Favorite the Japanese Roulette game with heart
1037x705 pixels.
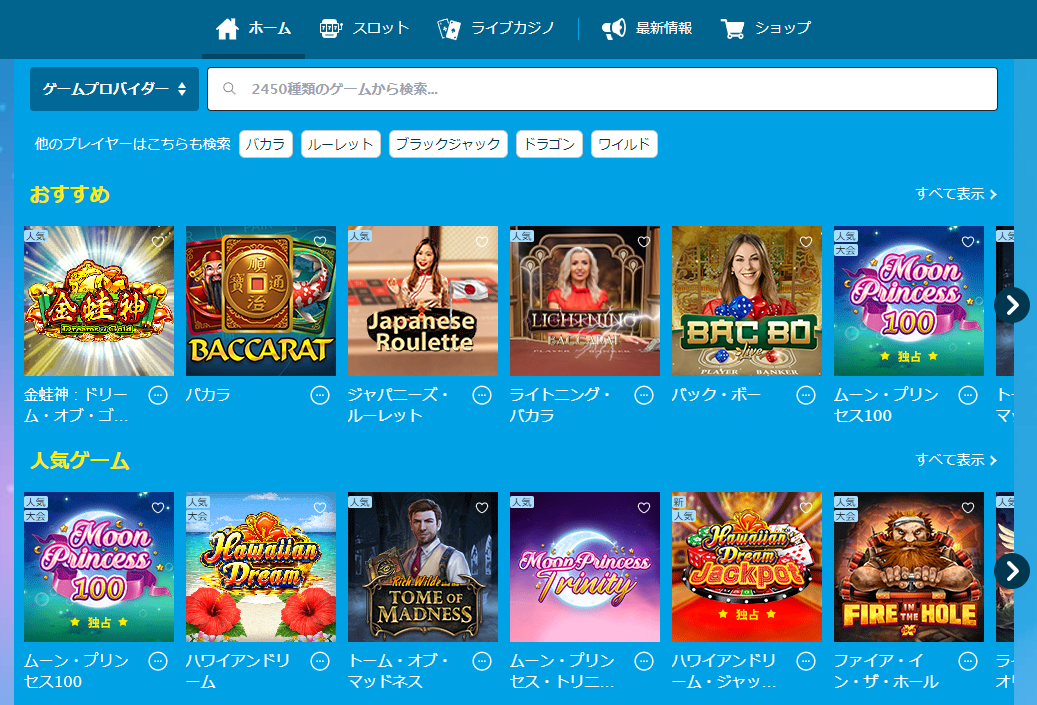[482, 242]
